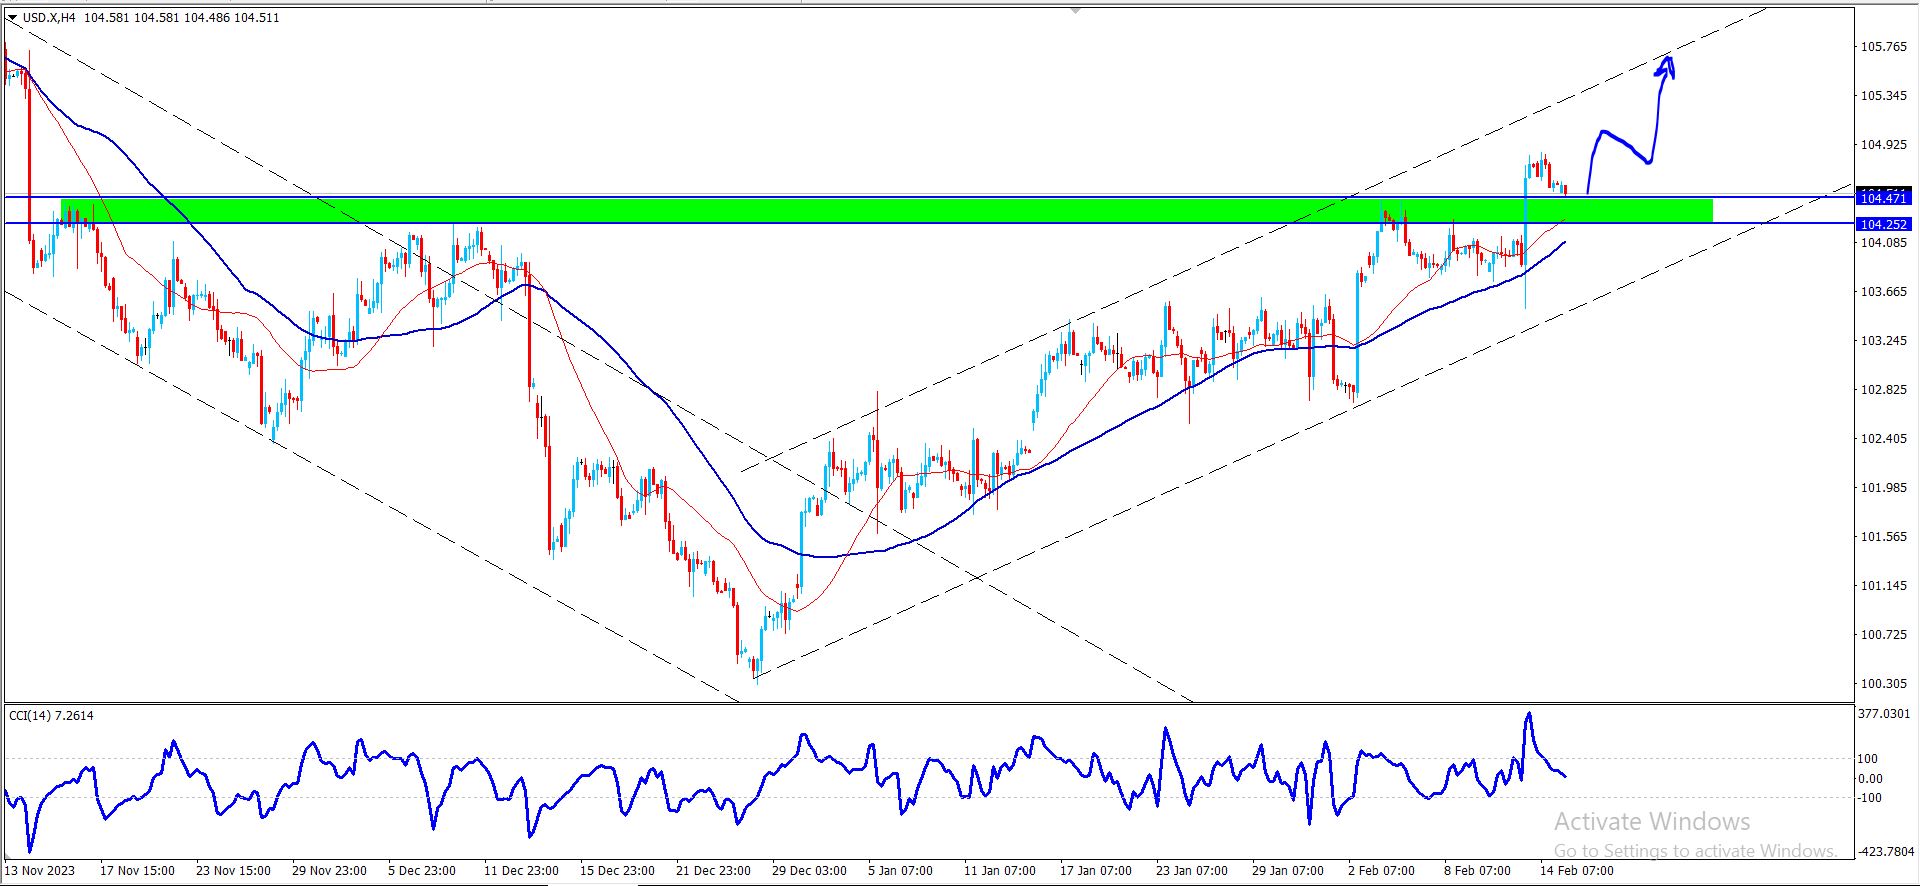
Task: Click the 8 Feb 07:00 time label
Action: pyautogui.click(x=1477, y=871)
